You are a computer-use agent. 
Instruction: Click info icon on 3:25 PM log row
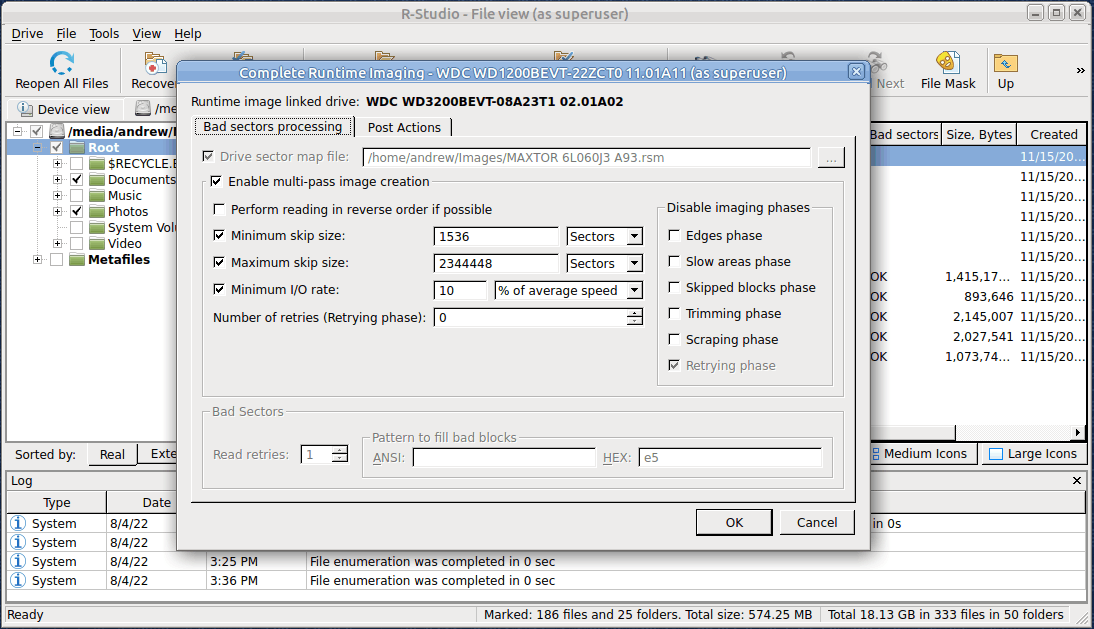18,561
